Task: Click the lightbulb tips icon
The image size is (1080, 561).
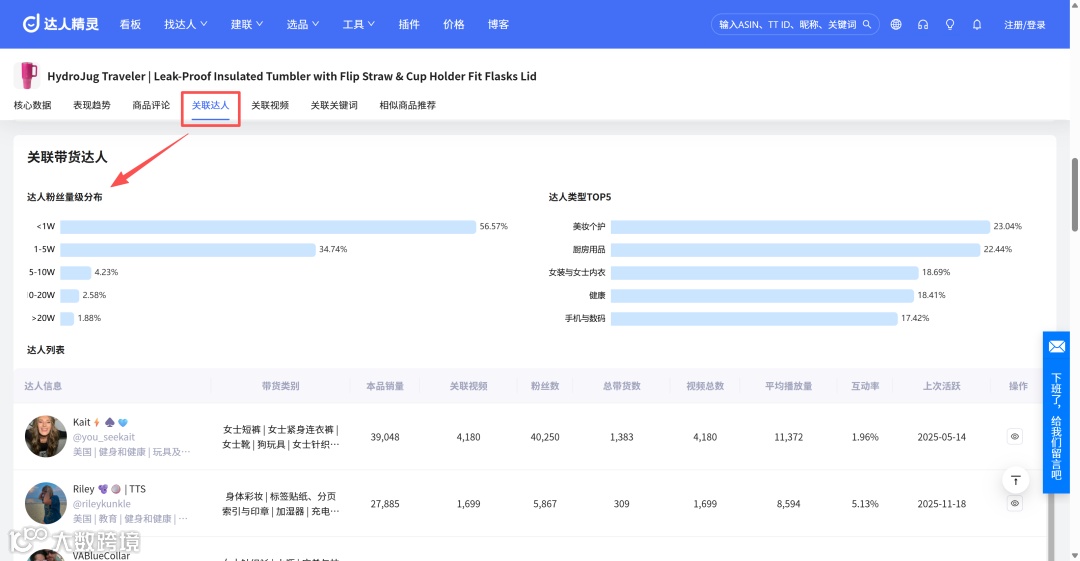Action: click(950, 24)
